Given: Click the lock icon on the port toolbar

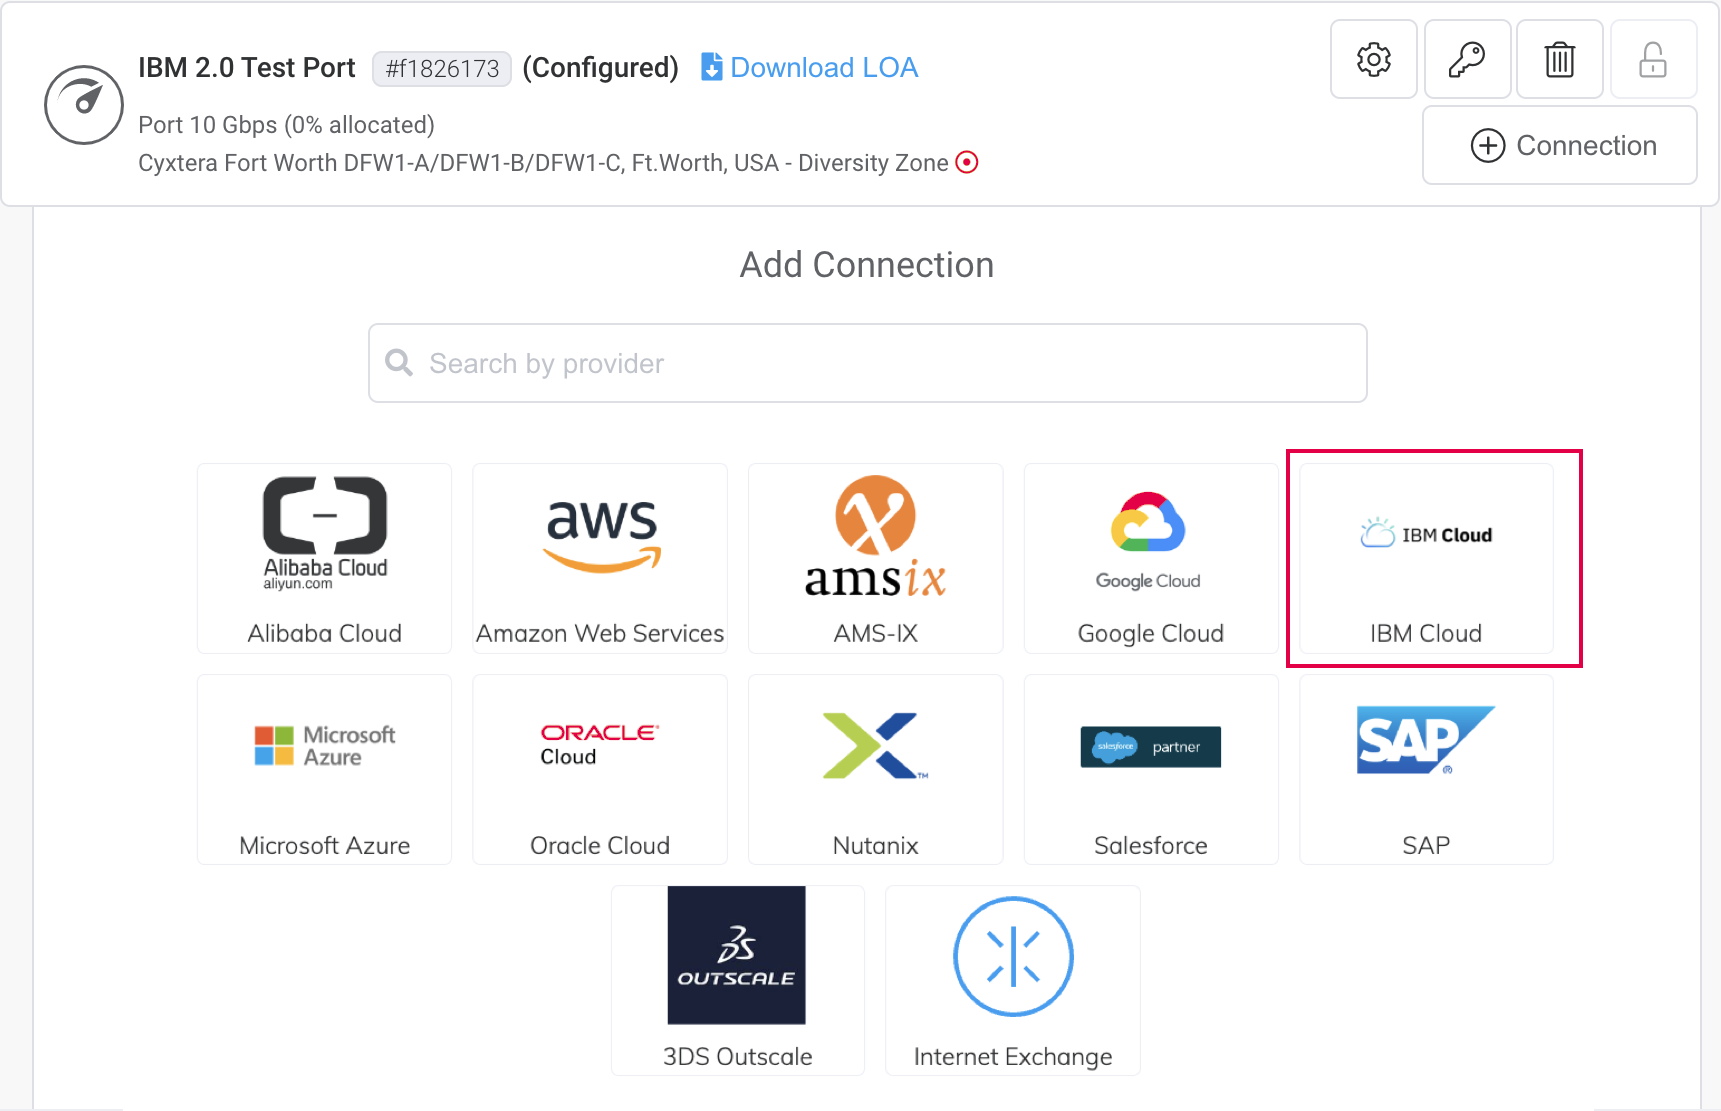Looking at the screenshot, I should pos(1652,59).
